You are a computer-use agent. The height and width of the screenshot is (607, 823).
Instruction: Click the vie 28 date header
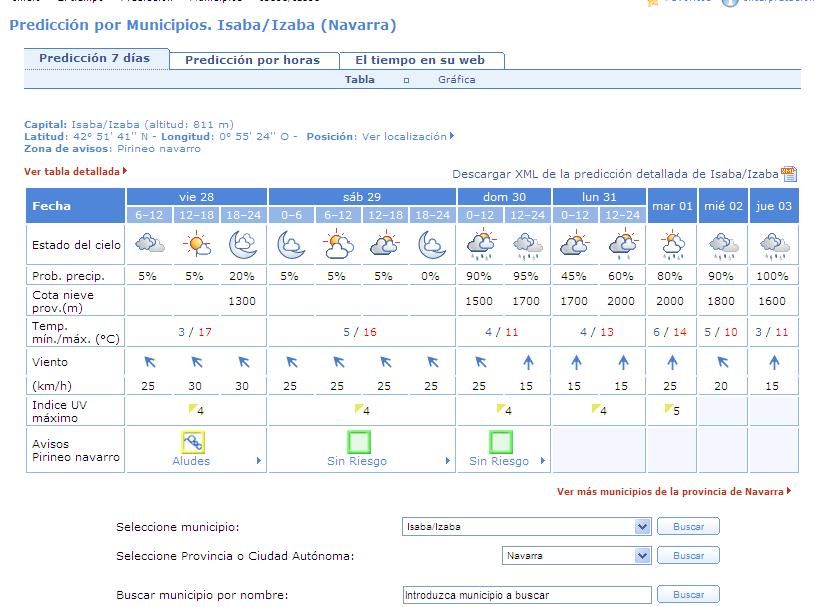[x=196, y=197]
